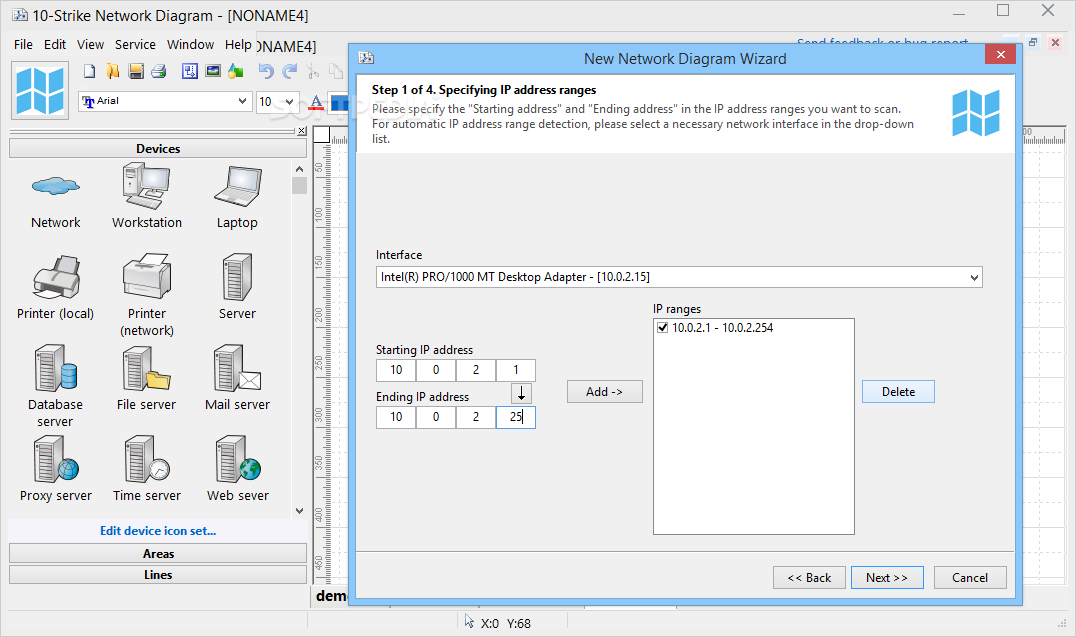This screenshot has height=637, width=1076.
Task: Close the New Network Diagram Wizard dialog
Action: coord(1001,54)
